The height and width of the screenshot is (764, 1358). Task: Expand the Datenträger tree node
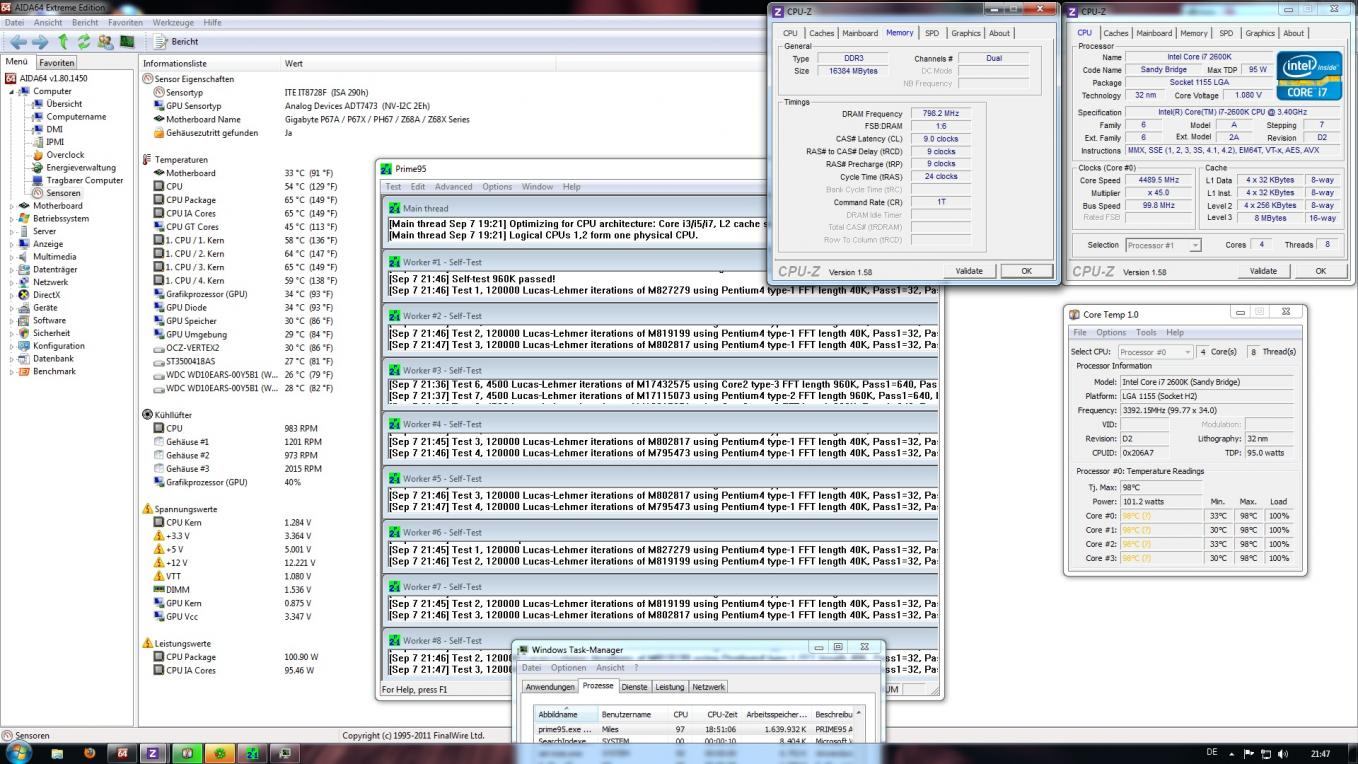click(13, 269)
